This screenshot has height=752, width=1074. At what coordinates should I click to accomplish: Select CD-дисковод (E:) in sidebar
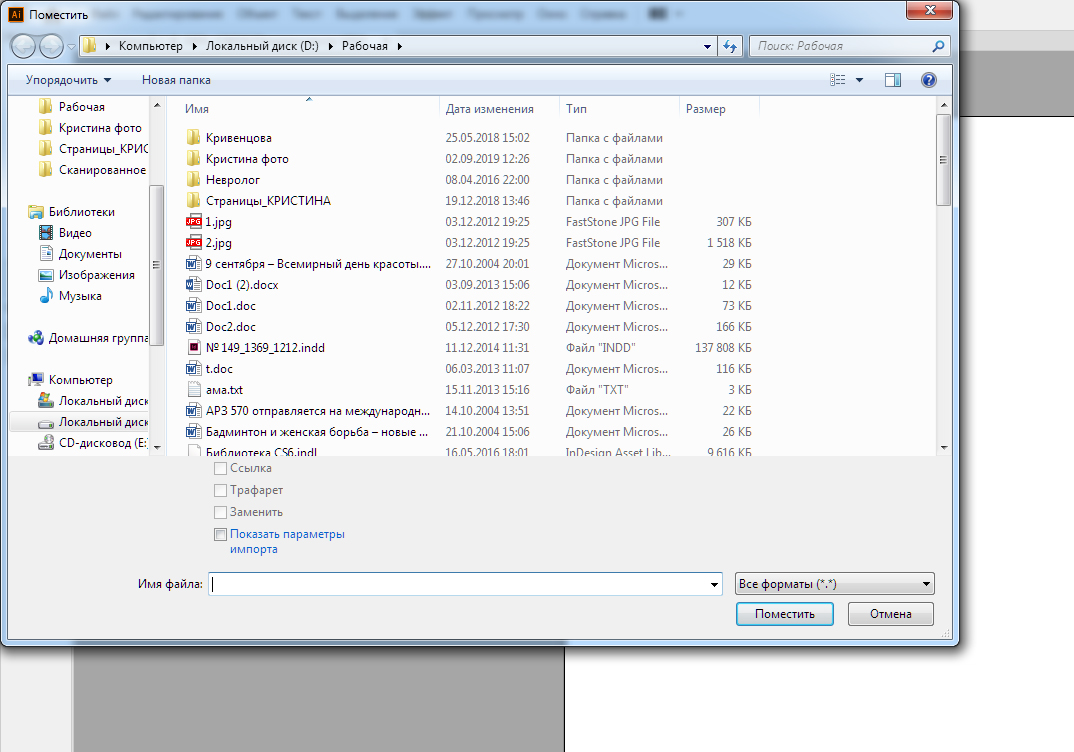93,442
